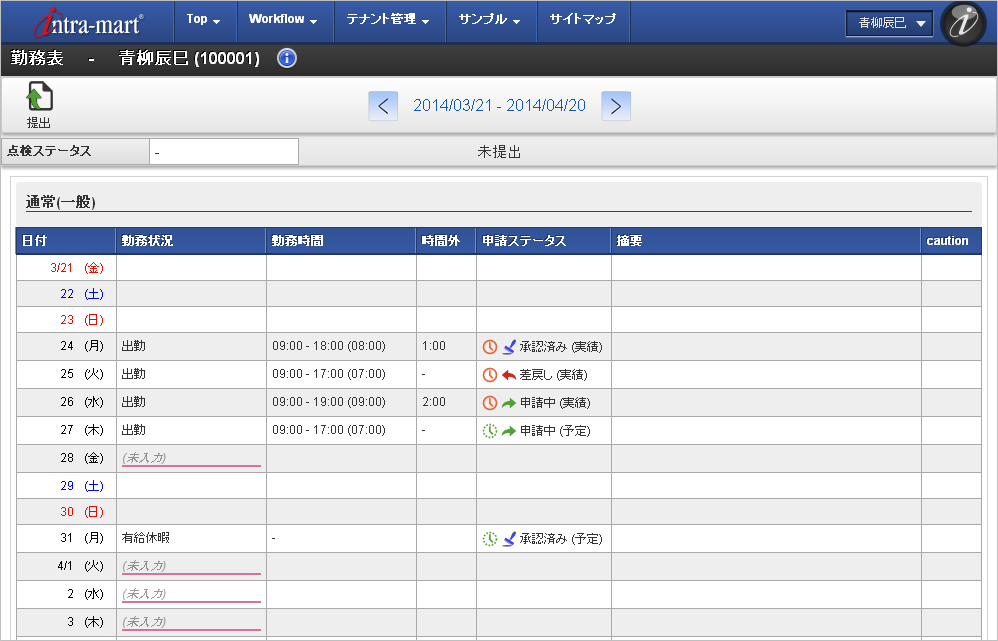
Task: Click the red return arrow icon for 差戻し
Action: point(509,375)
